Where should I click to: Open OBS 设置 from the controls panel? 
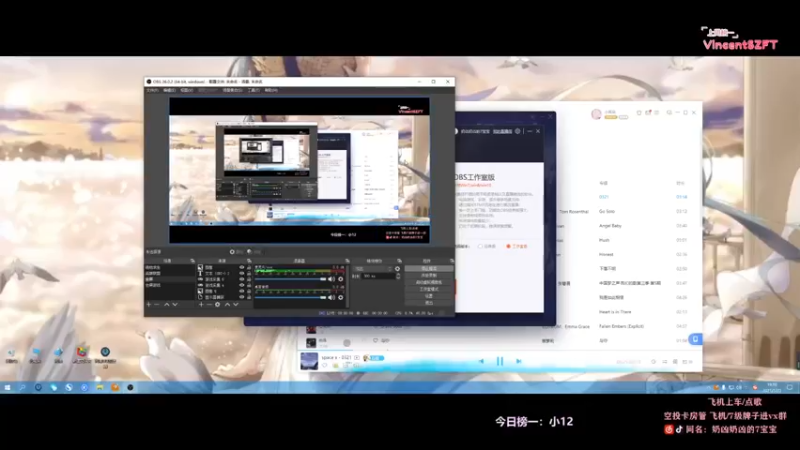[429, 296]
